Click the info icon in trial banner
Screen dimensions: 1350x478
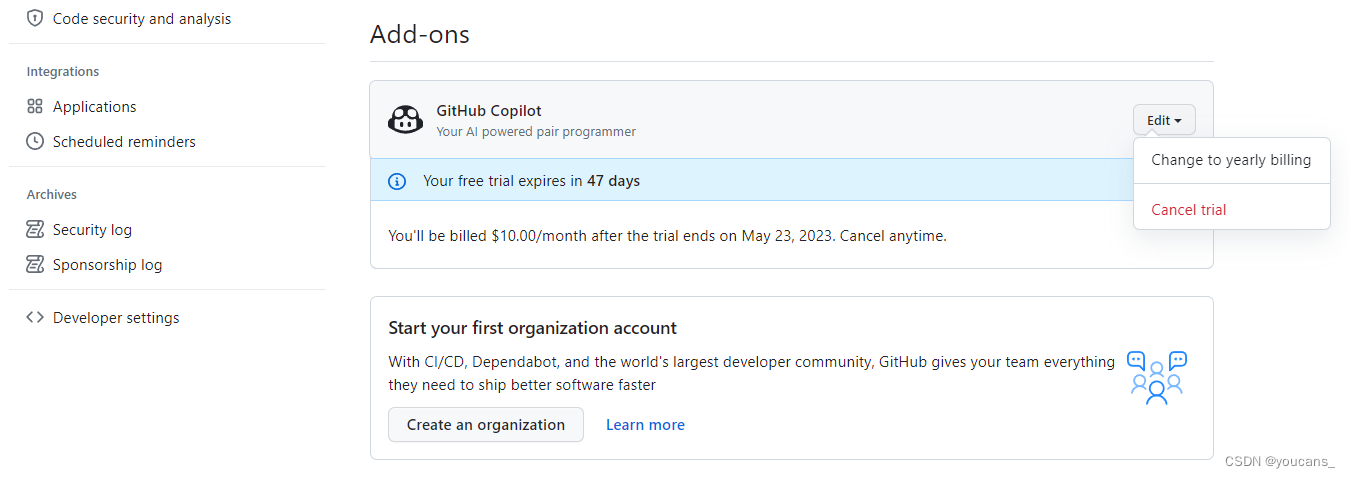click(397, 181)
